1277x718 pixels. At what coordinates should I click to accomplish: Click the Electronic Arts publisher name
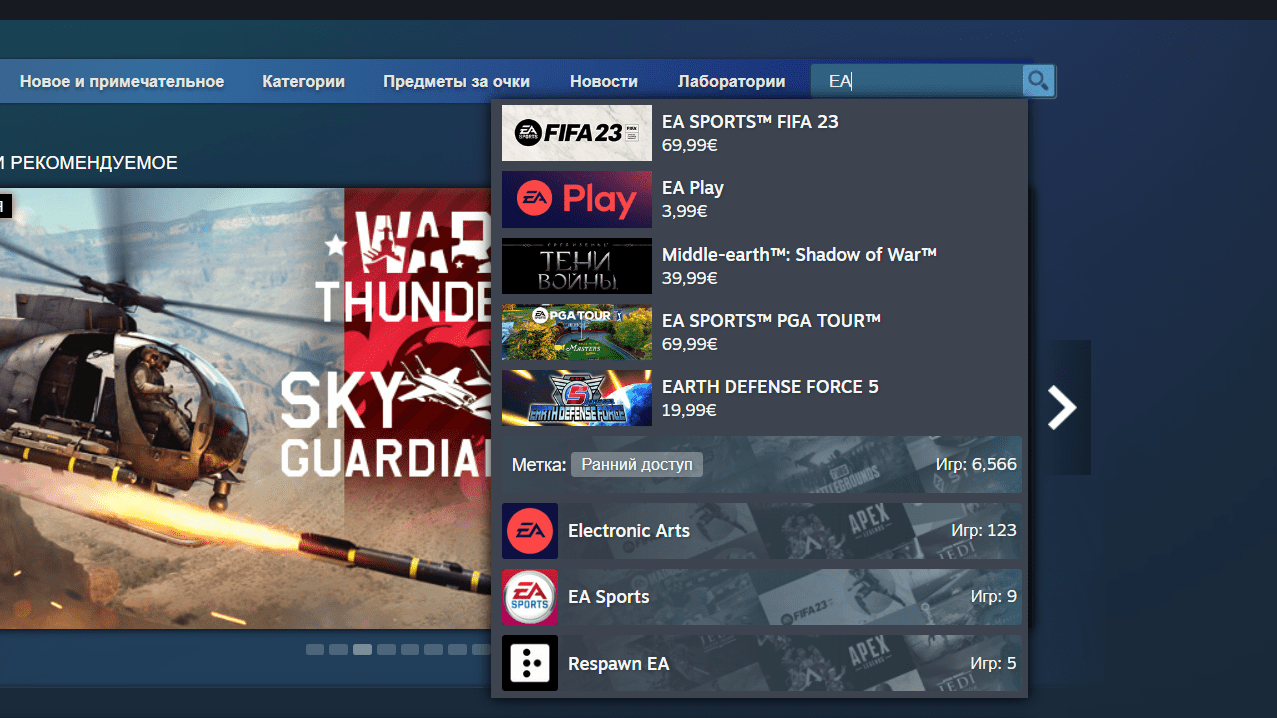pyautogui.click(x=629, y=531)
